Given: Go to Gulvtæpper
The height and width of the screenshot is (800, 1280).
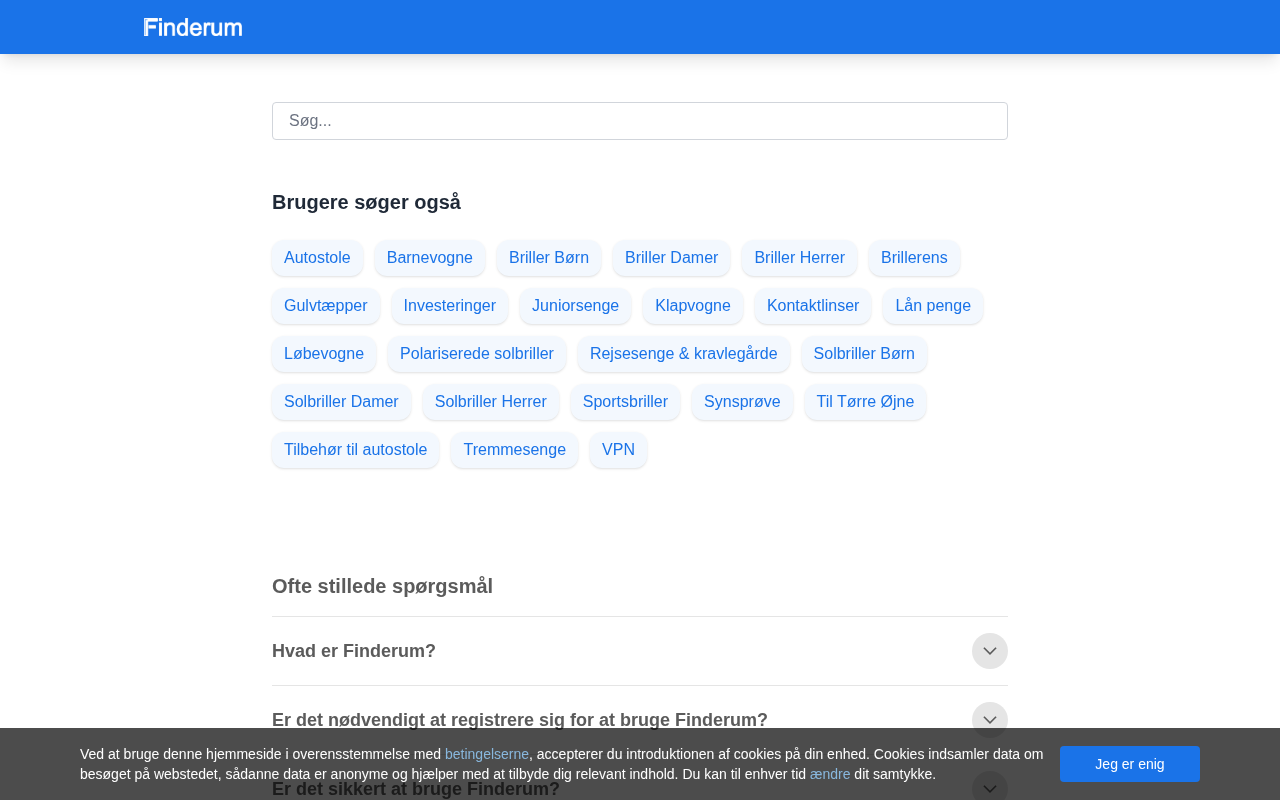Looking at the screenshot, I should pos(326,306).
